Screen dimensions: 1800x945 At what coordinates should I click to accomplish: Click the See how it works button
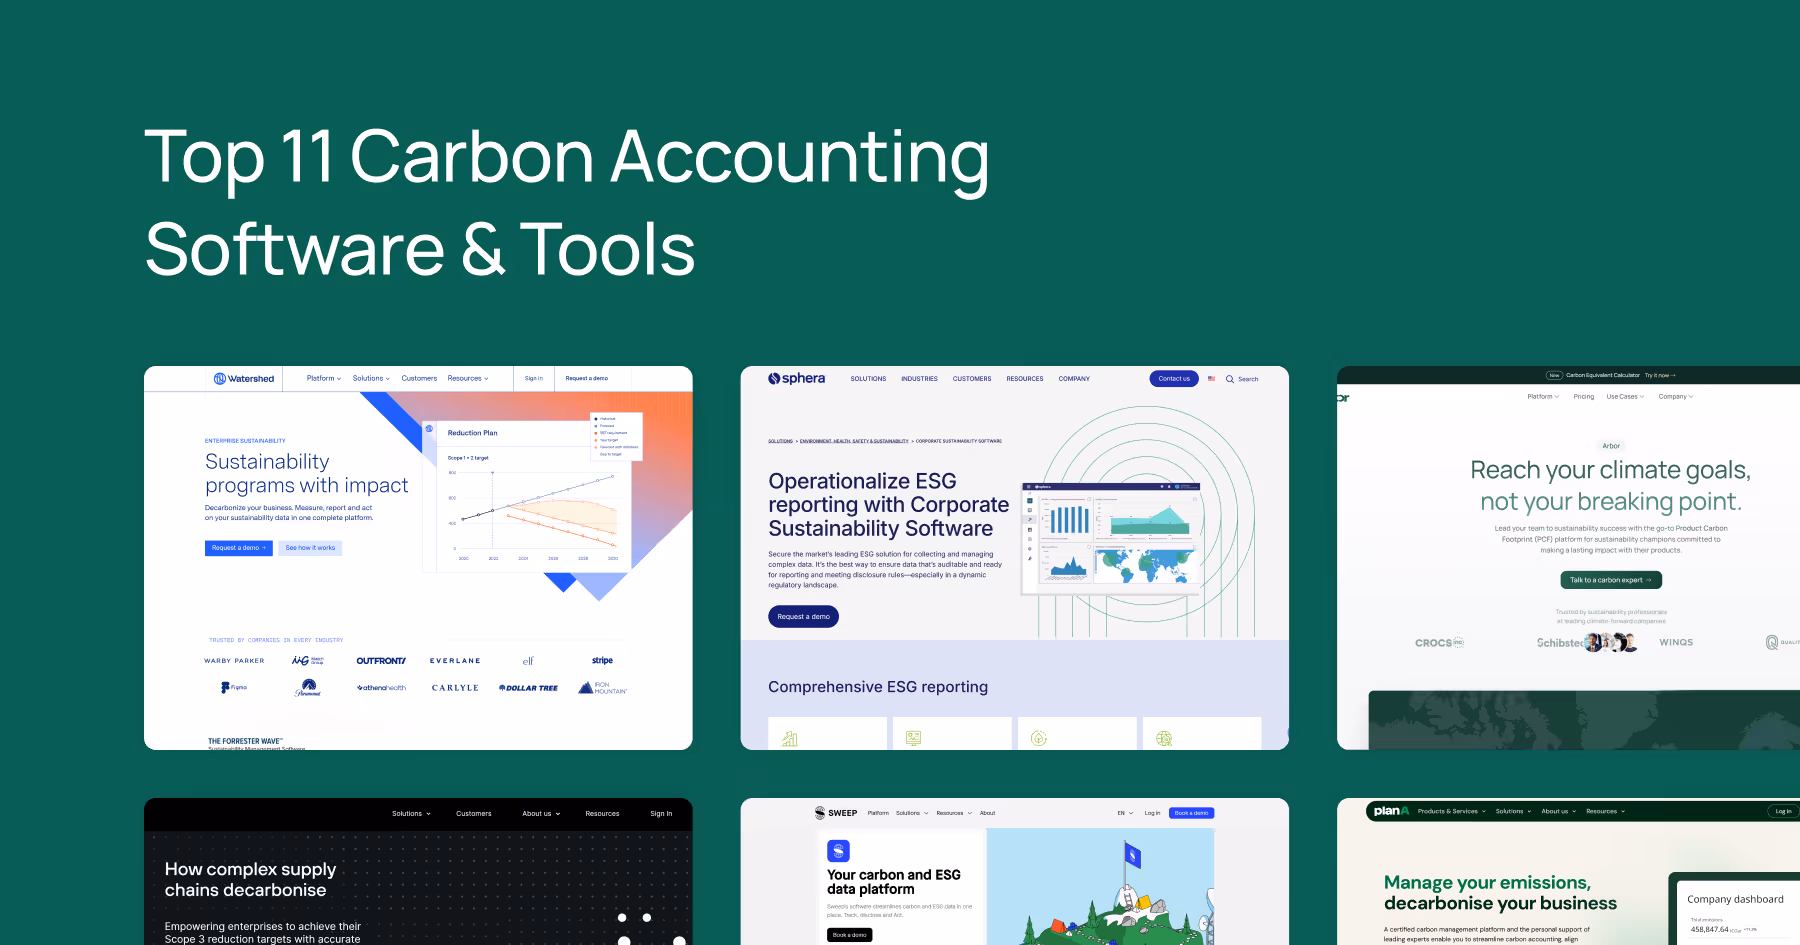[310, 548]
